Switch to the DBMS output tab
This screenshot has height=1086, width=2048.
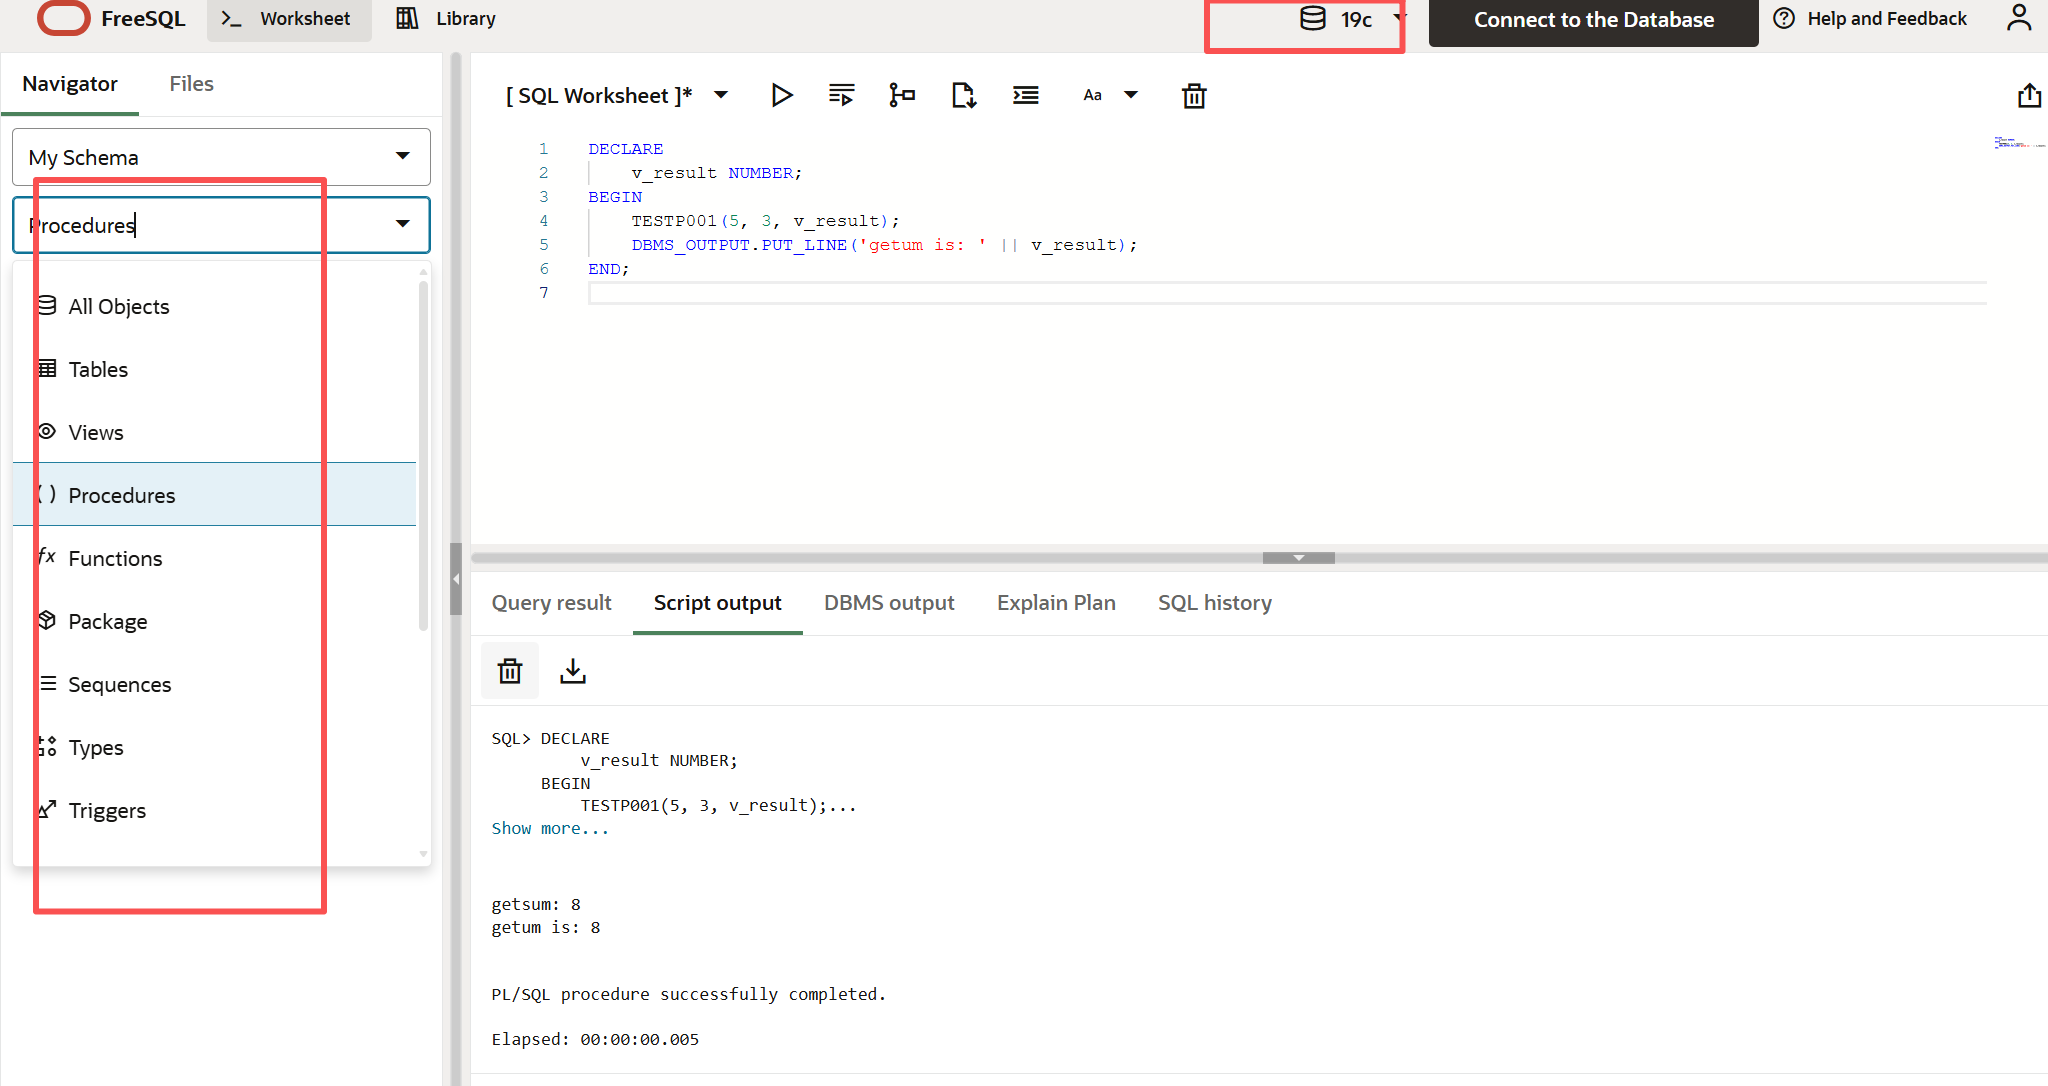[888, 603]
